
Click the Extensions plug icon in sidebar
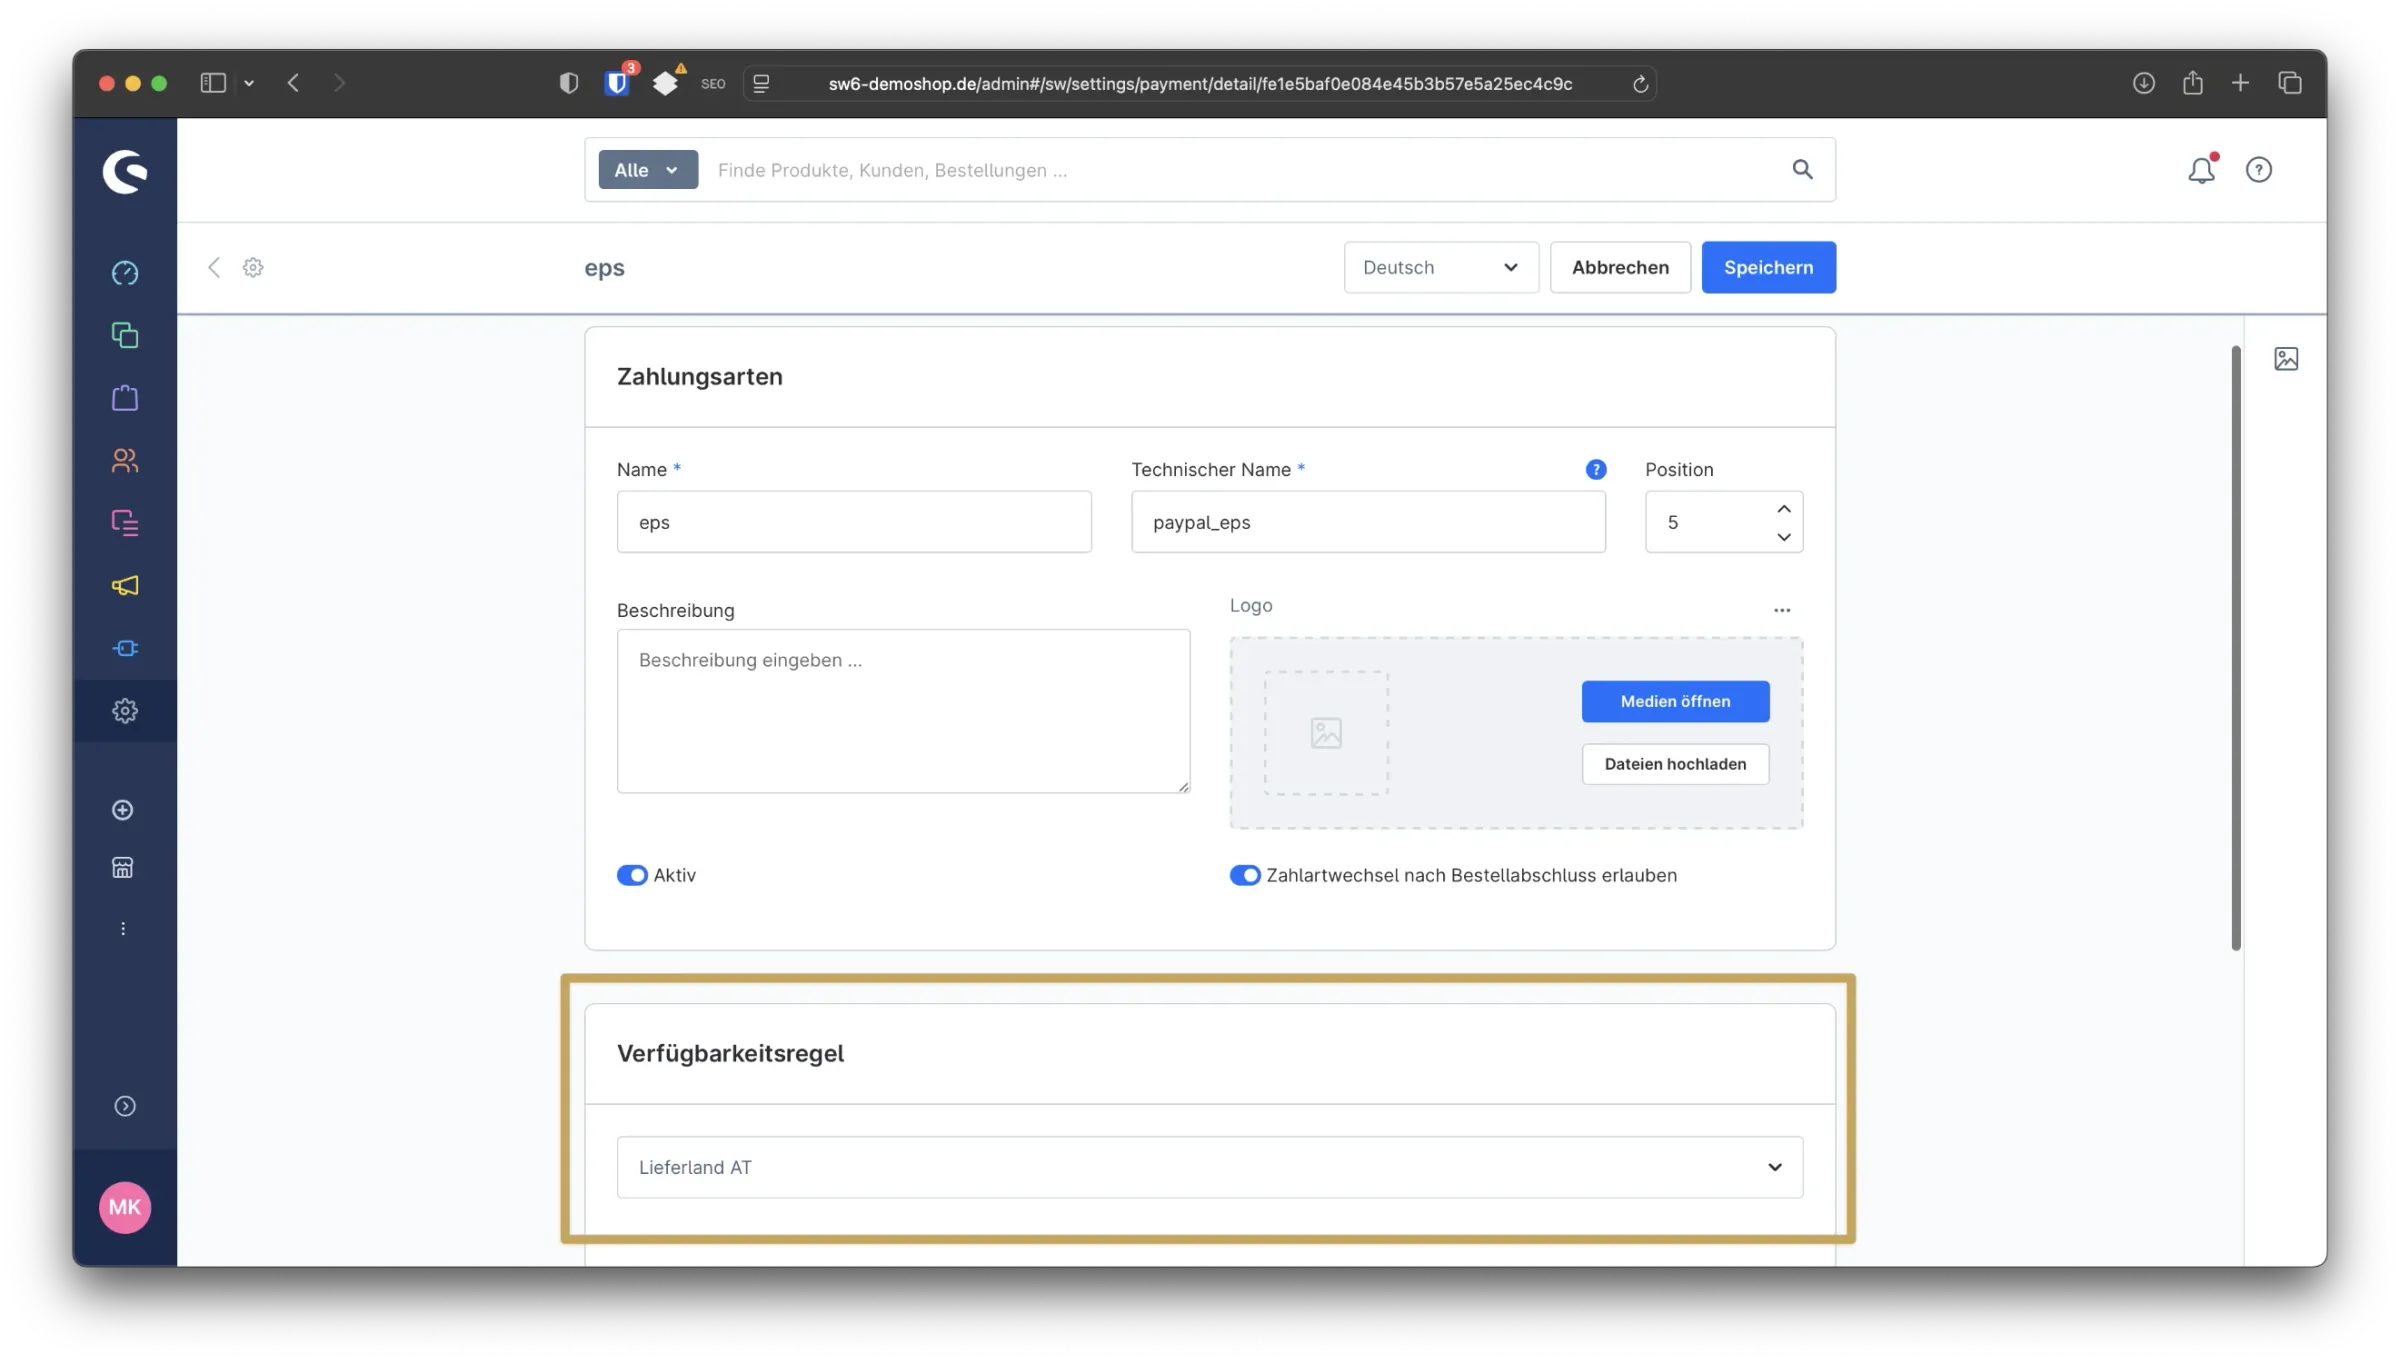click(125, 648)
